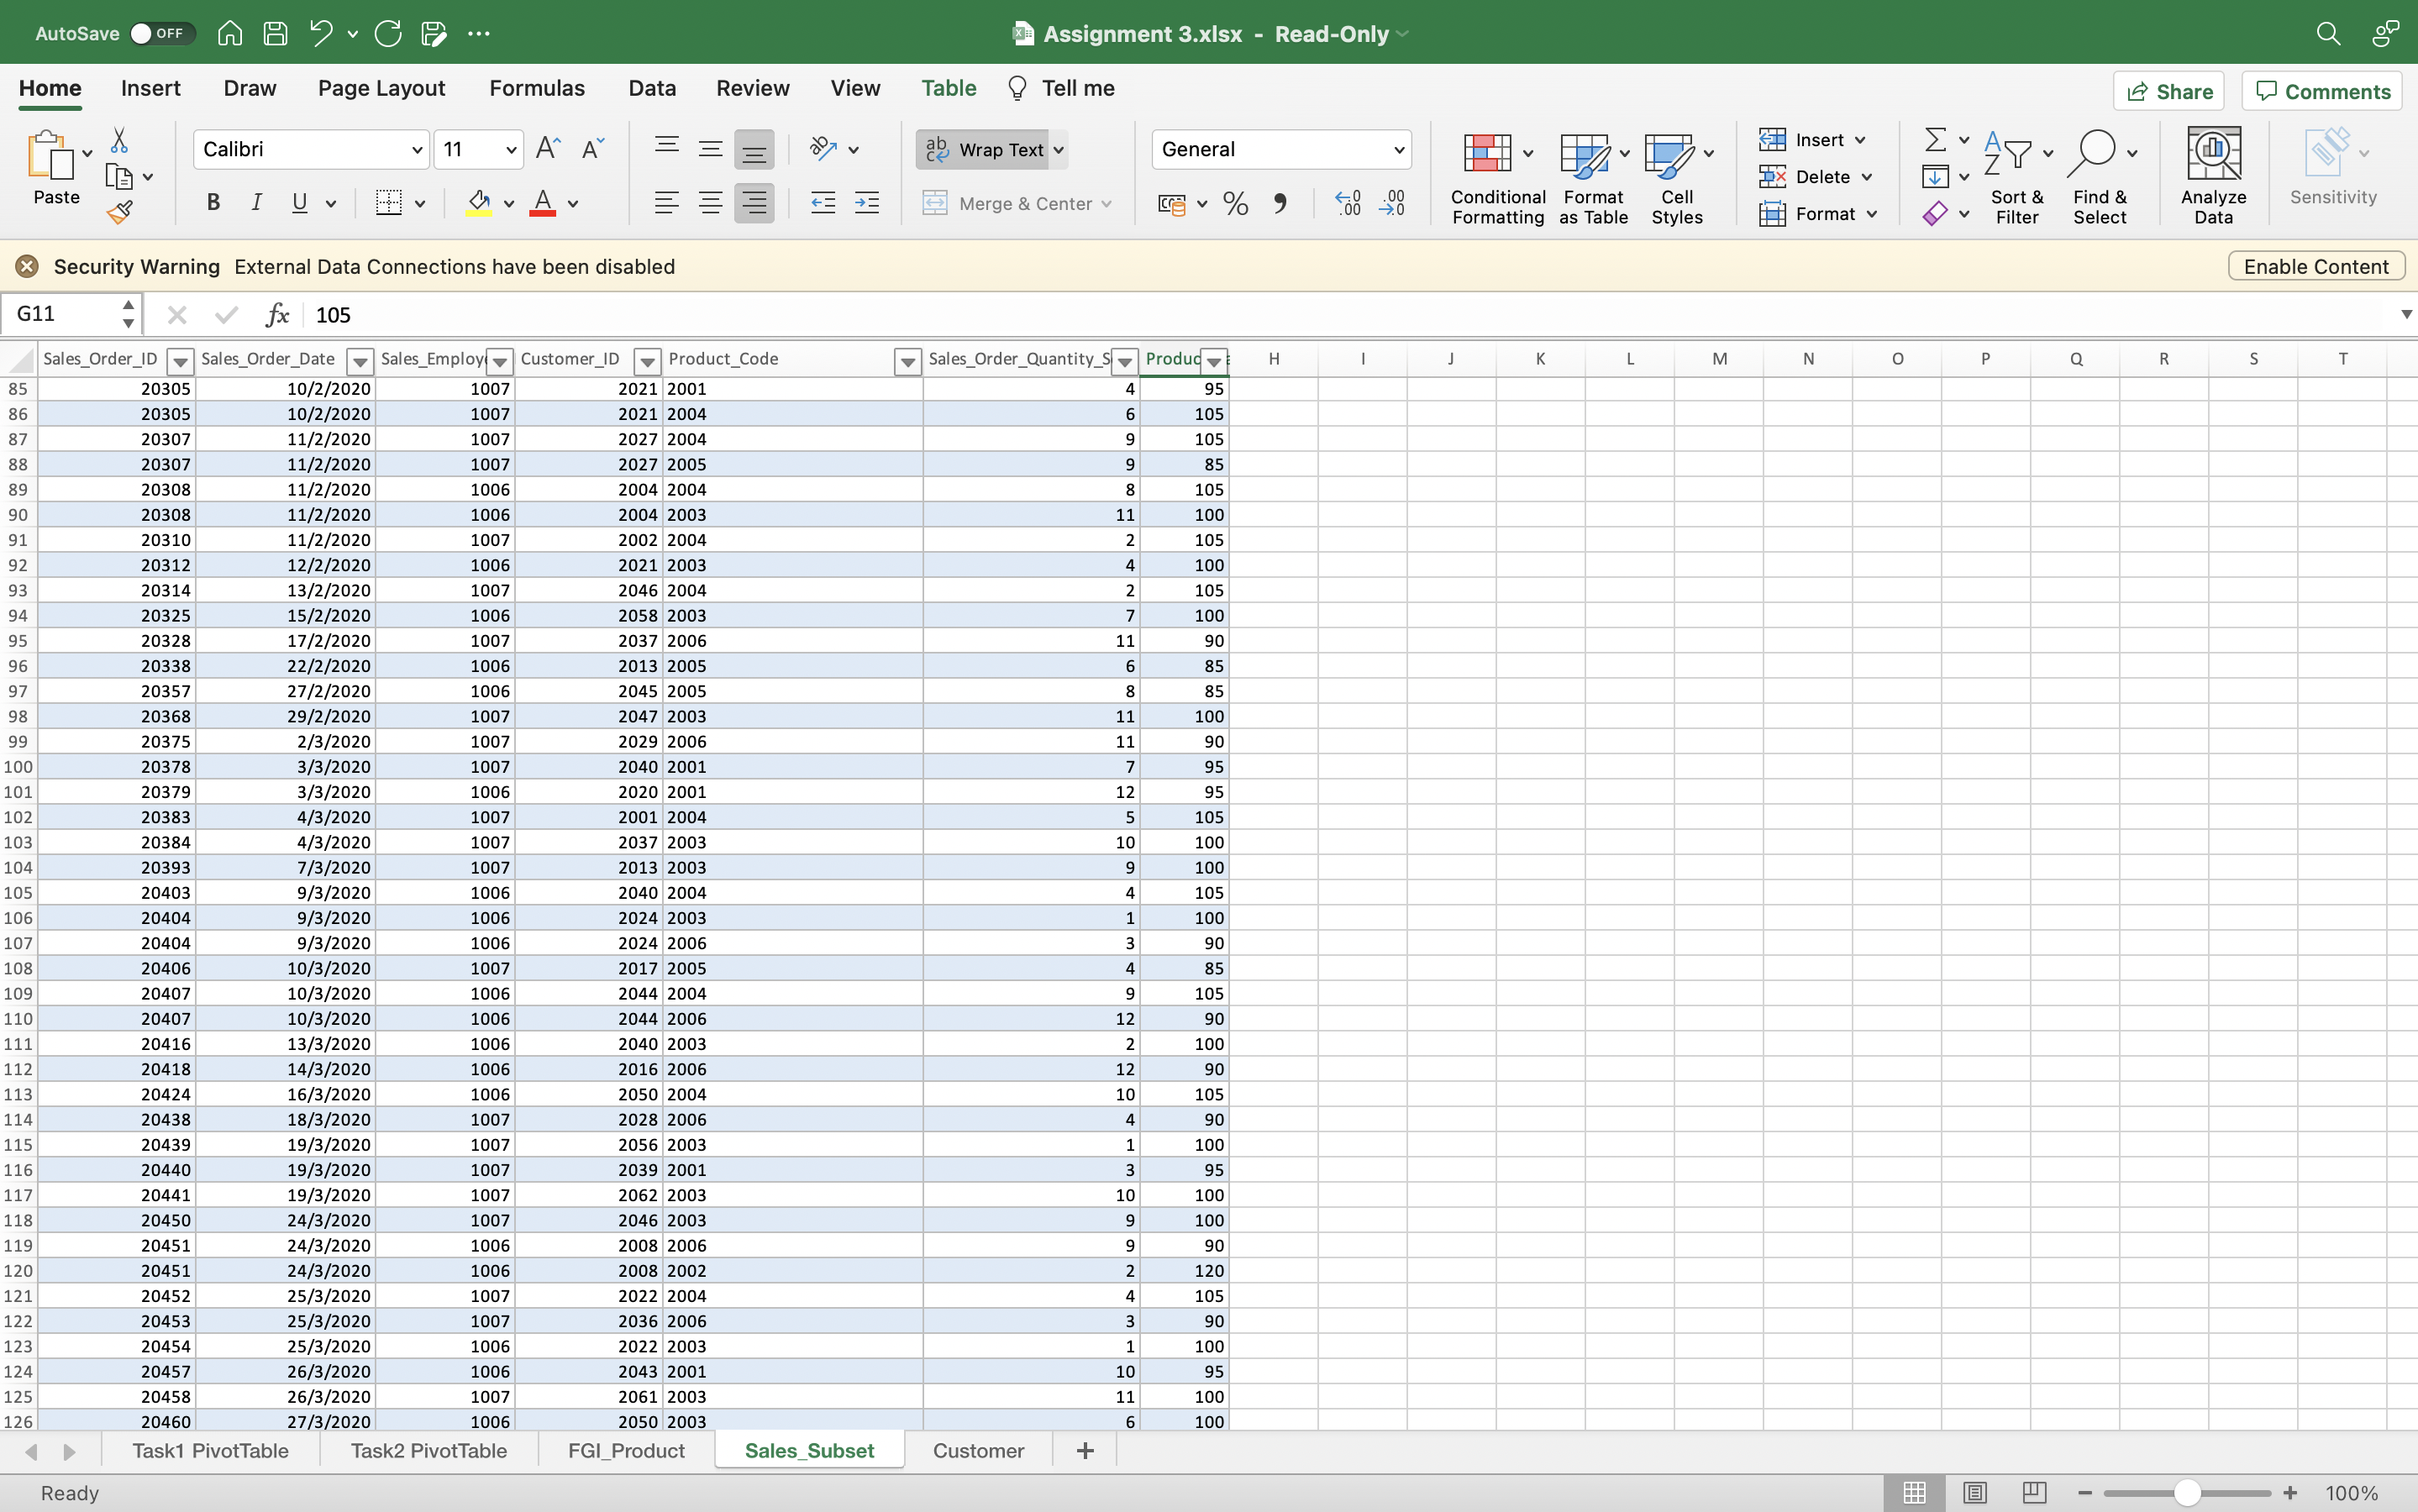
Task: Switch to the Formulas ribbon tab
Action: (536, 88)
